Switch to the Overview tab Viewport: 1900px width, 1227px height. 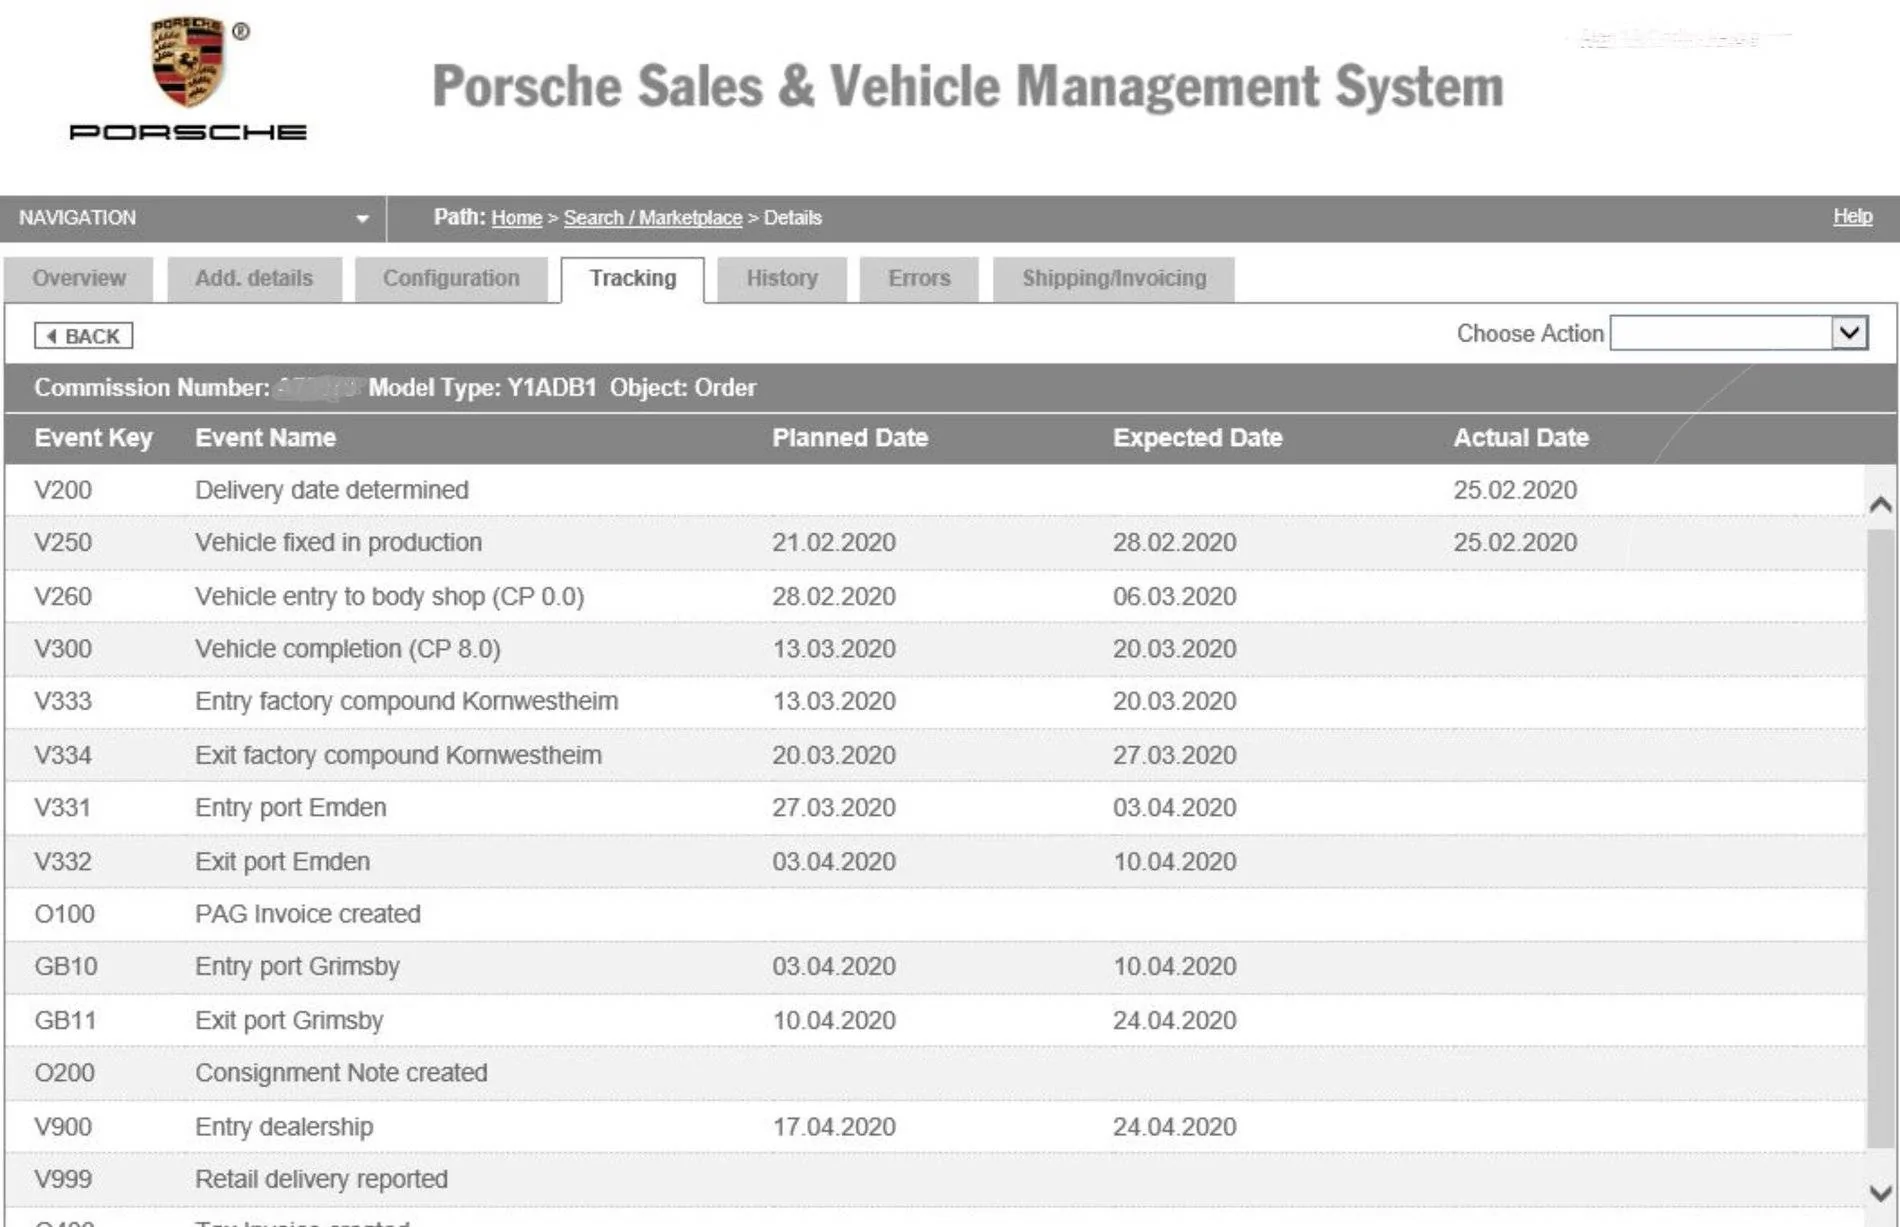click(79, 279)
